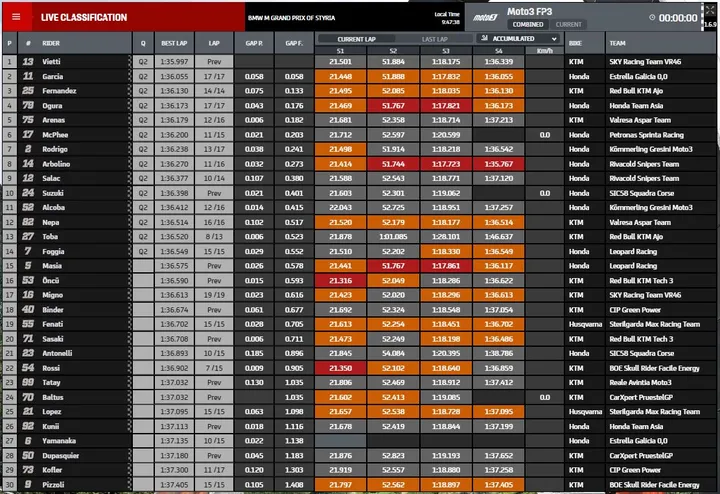Open the dotted options handle for Fernandez
Screen dimensions: 720x494
tap(129, 91)
